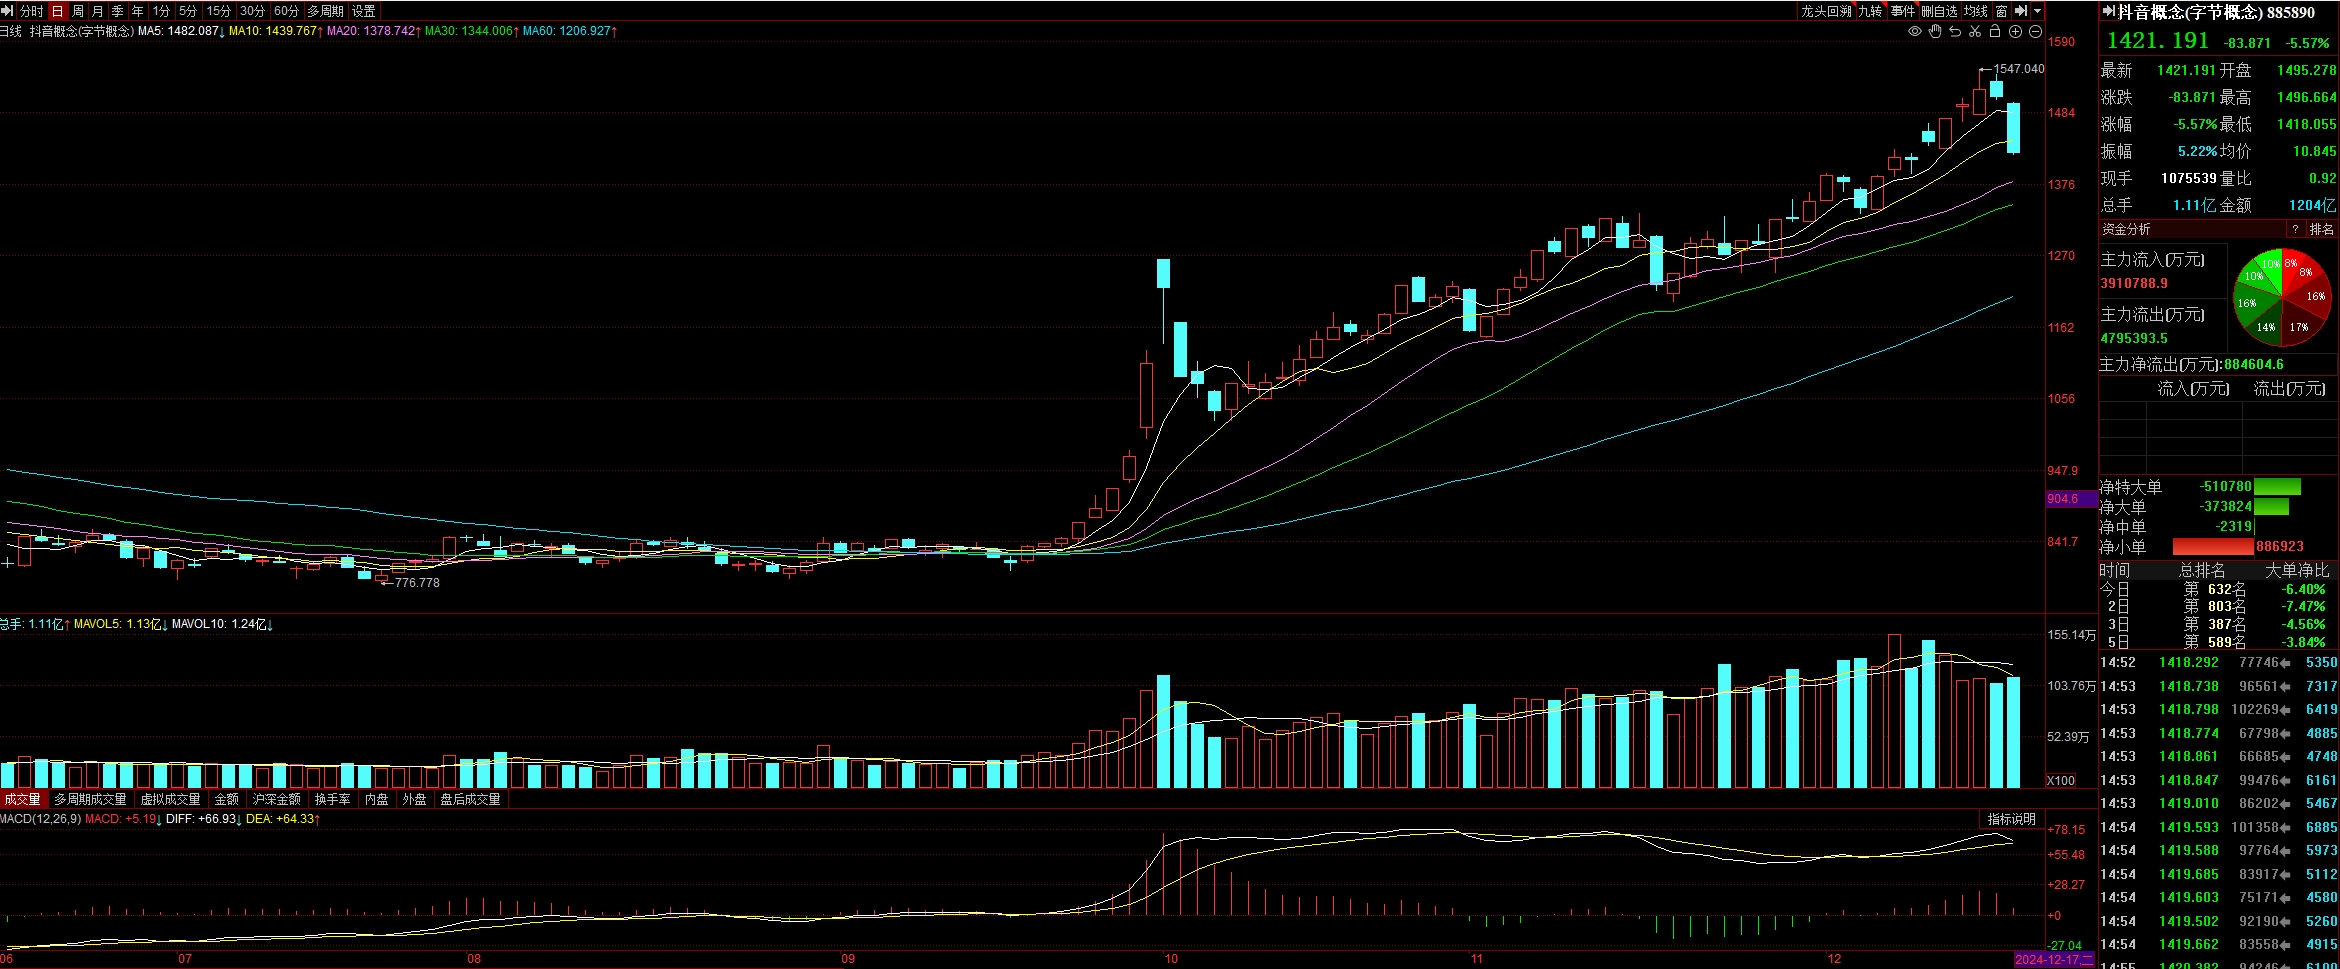This screenshot has width=2340, height=969.
Task: Click the ? help icon in 资金分析
Action: [2295, 229]
